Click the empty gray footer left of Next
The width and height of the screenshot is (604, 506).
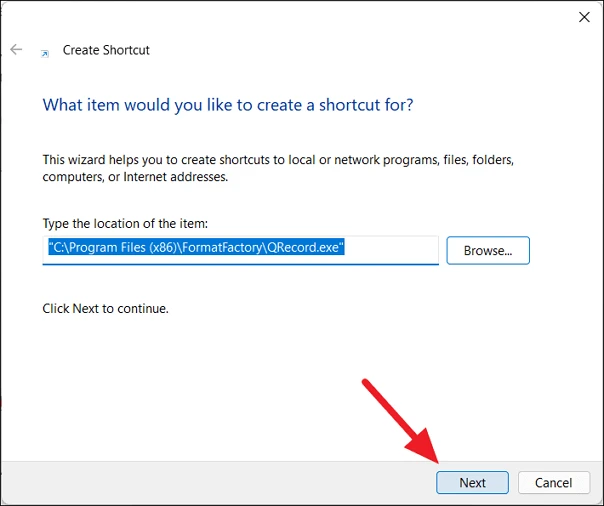(200, 482)
